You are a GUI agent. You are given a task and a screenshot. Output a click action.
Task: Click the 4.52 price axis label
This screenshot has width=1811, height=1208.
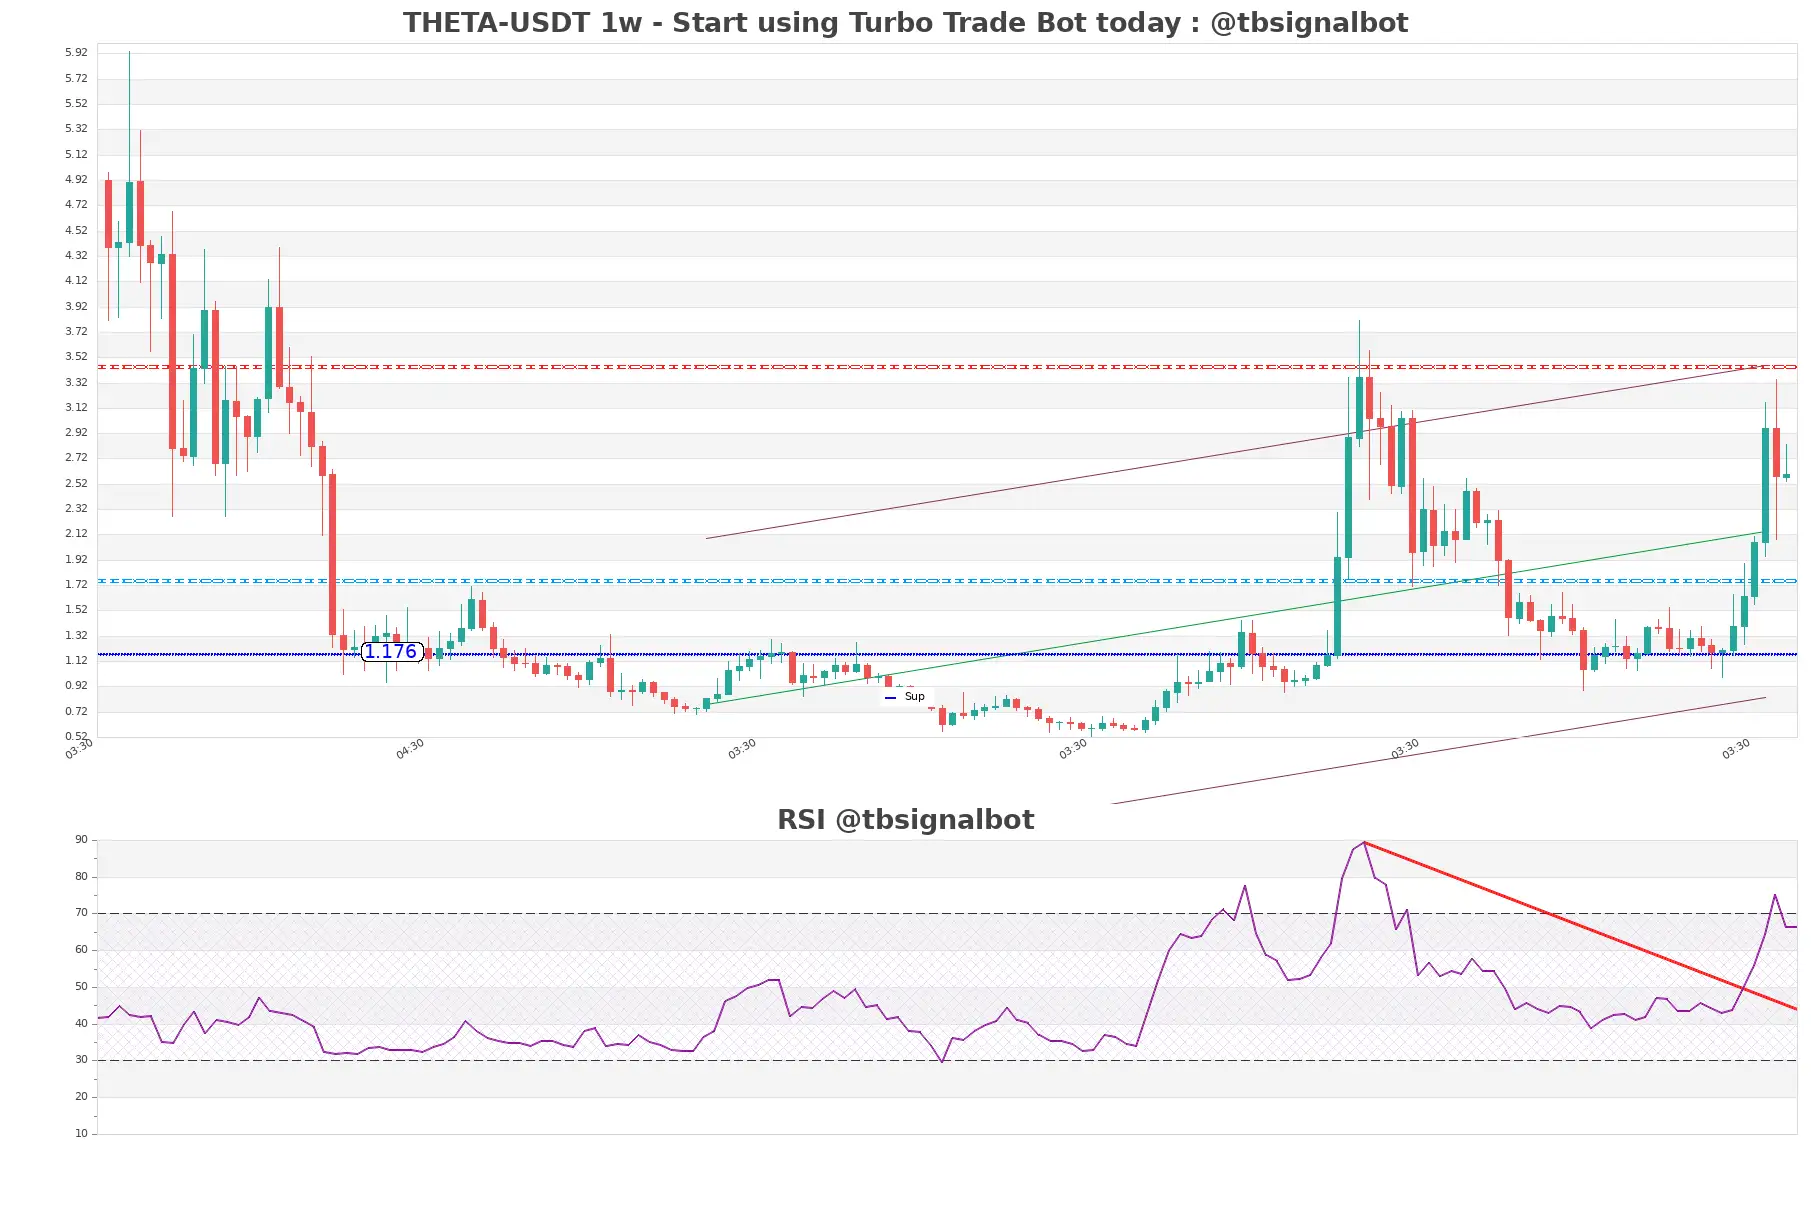click(x=76, y=230)
